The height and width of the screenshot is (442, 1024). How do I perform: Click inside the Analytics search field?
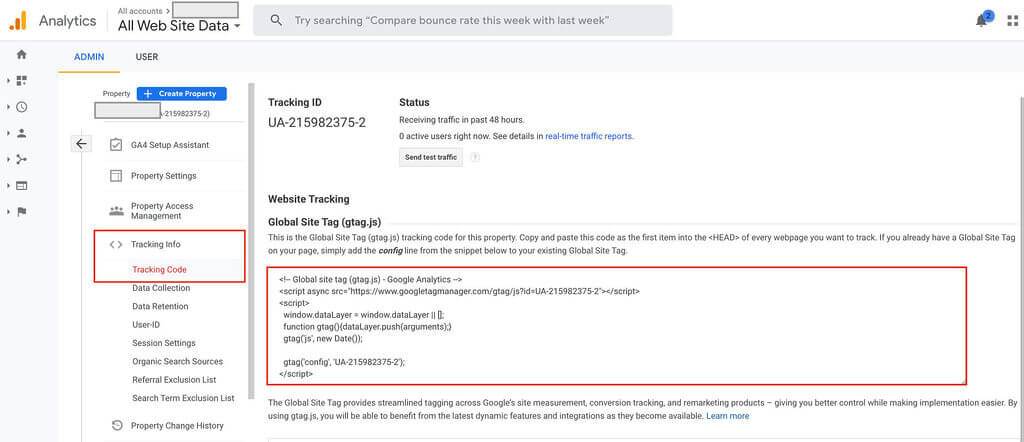pyautogui.click(x=462, y=20)
